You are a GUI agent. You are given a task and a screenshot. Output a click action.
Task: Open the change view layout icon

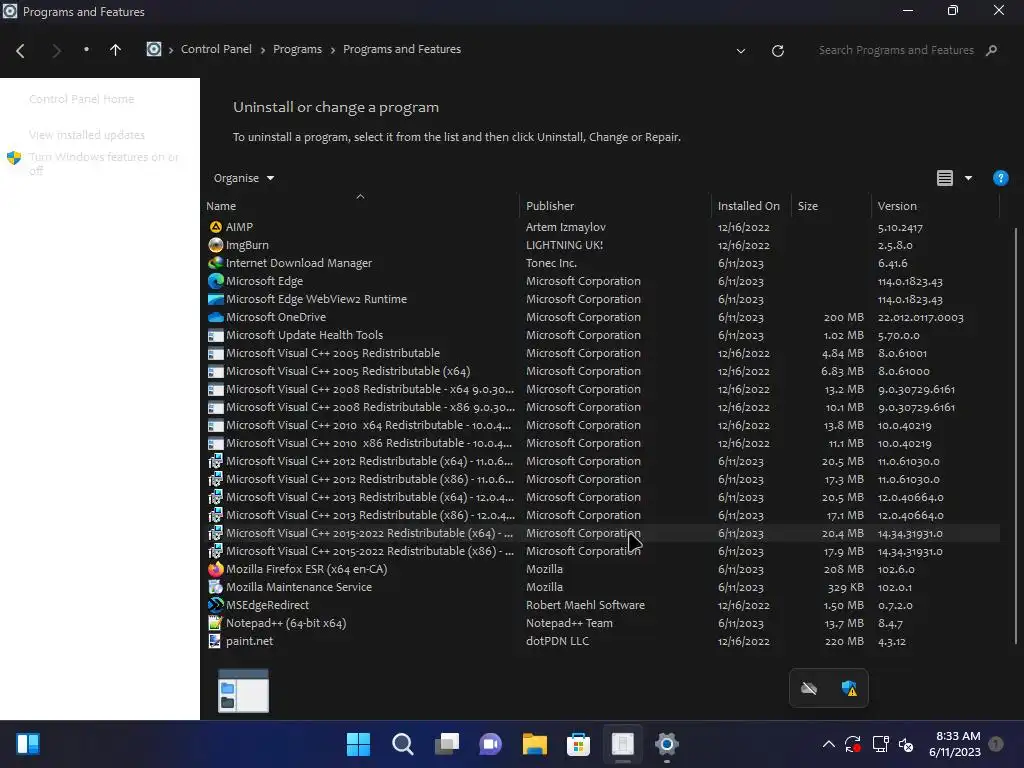945,178
